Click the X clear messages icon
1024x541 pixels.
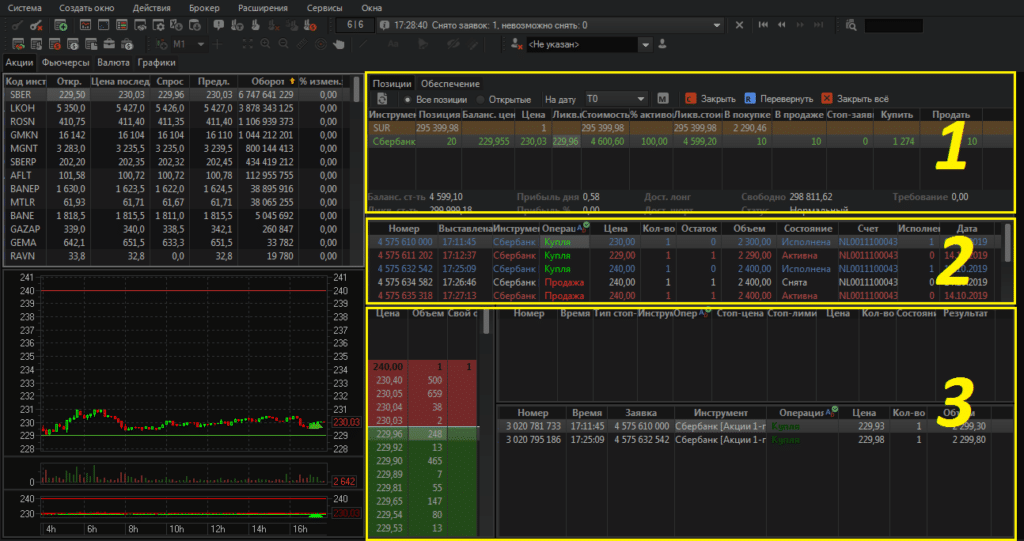pyautogui.click(x=739, y=24)
